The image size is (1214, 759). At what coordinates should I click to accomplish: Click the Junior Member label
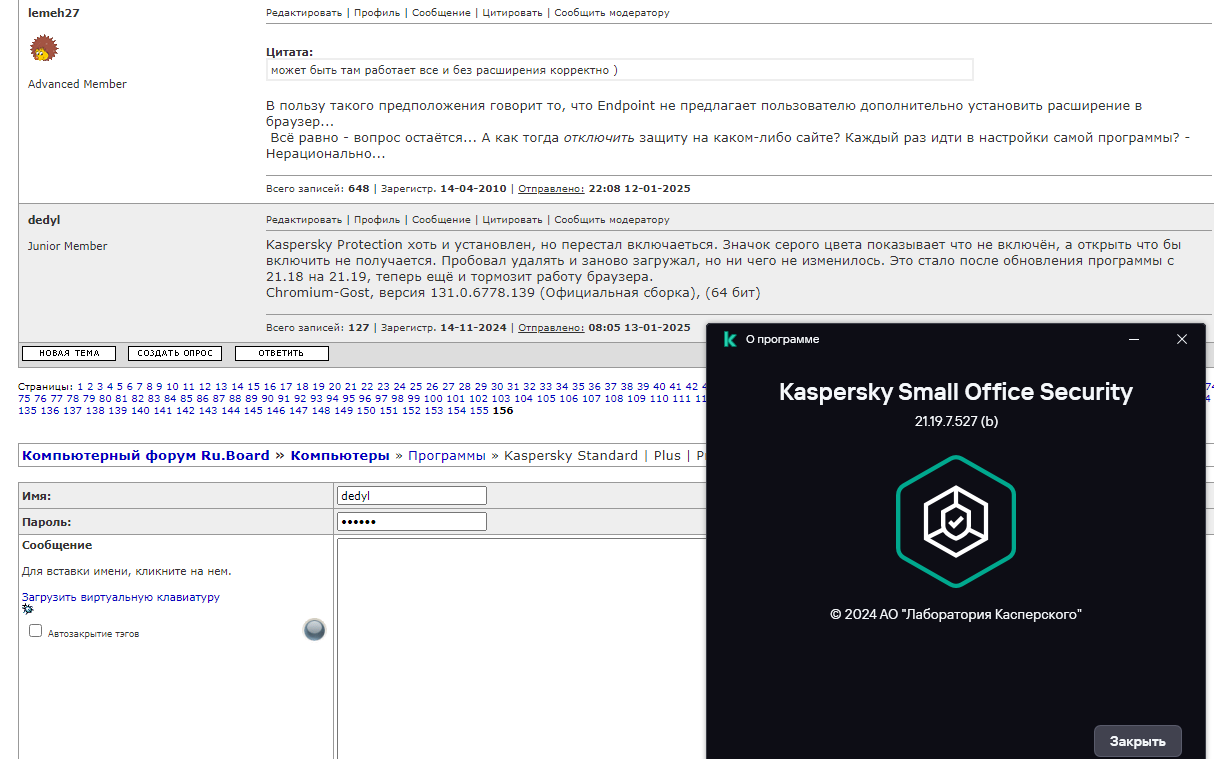67,246
